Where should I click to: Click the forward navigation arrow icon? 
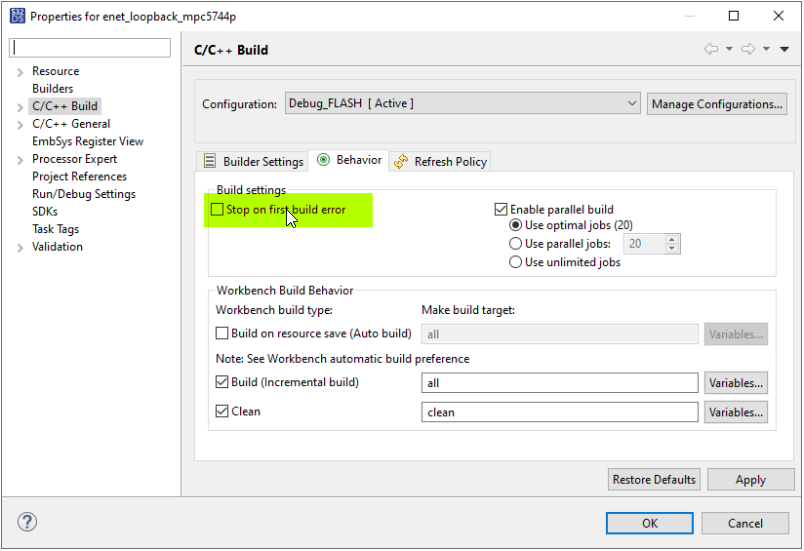coord(748,49)
